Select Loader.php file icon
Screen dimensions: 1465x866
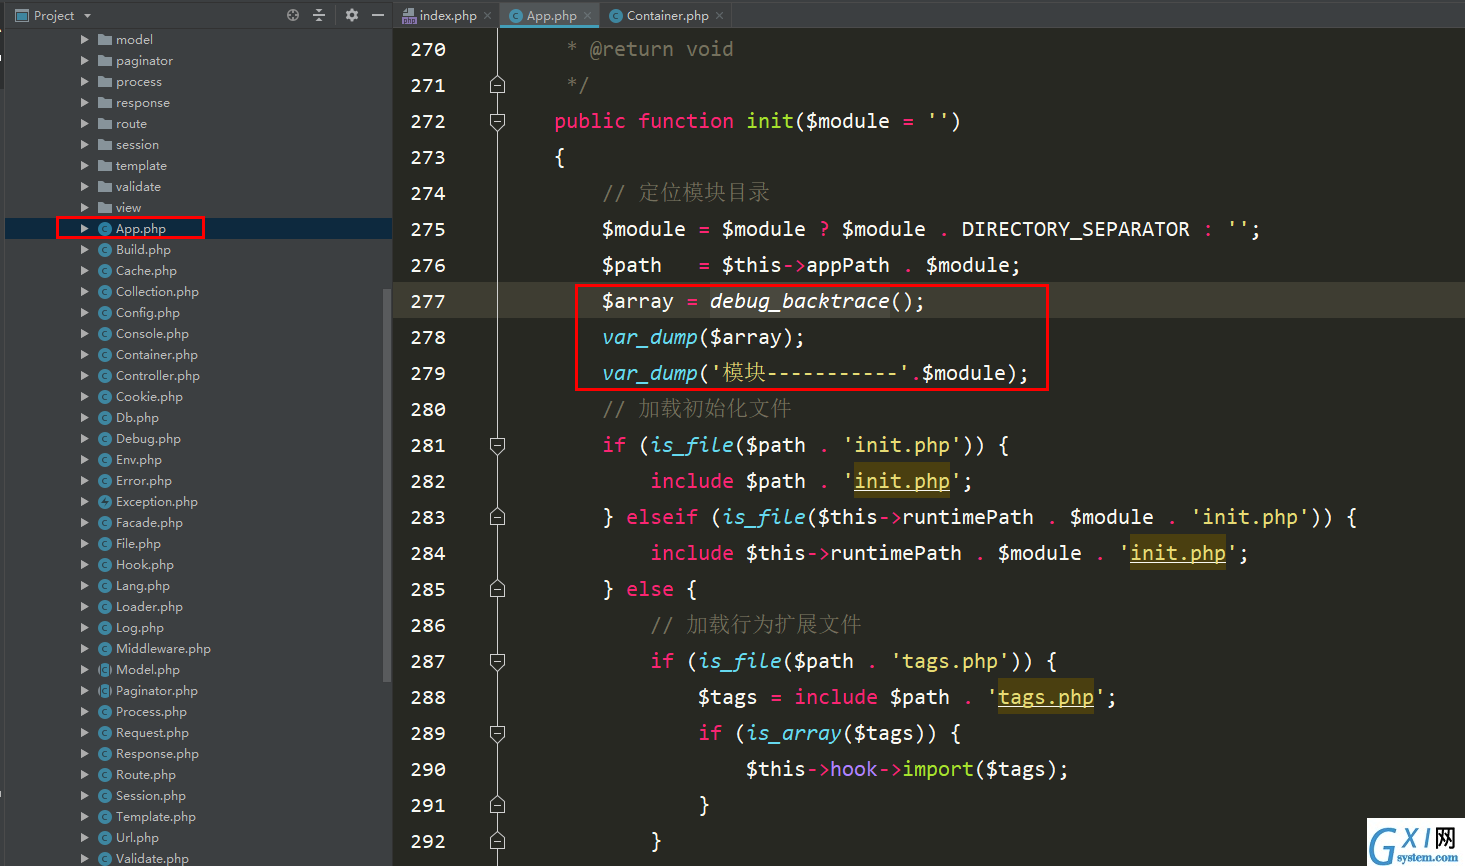click(105, 607)
